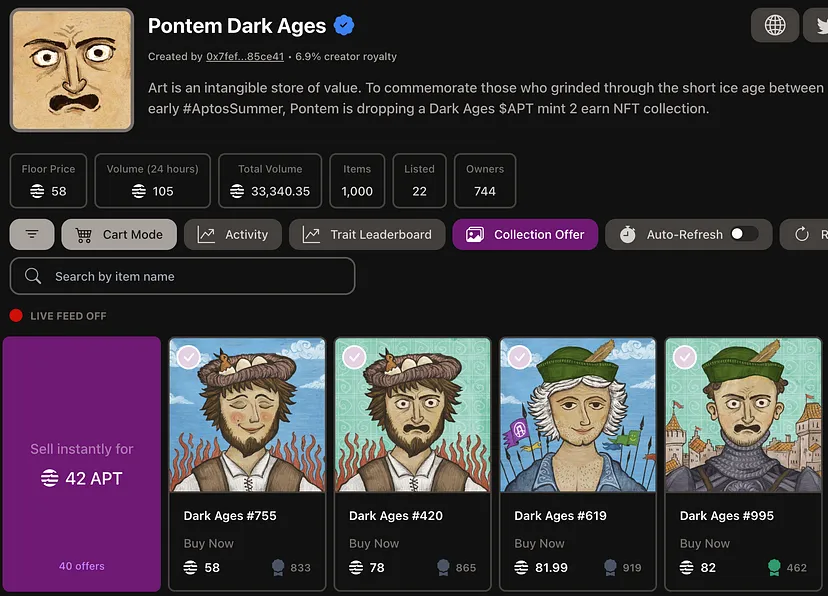This screenshot has width=828, height=596.
Task: Open creator address 0x7fef...85ce41
Action: coord(245,56)
